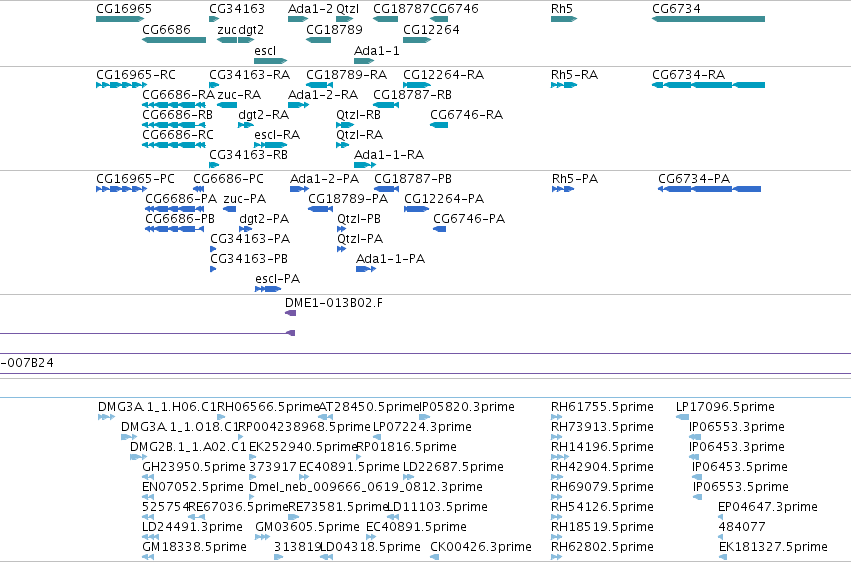The width and height of the screenshot is (851, 562).
Task: Select transcript label CG6686-RC
Action: [178, 135]
